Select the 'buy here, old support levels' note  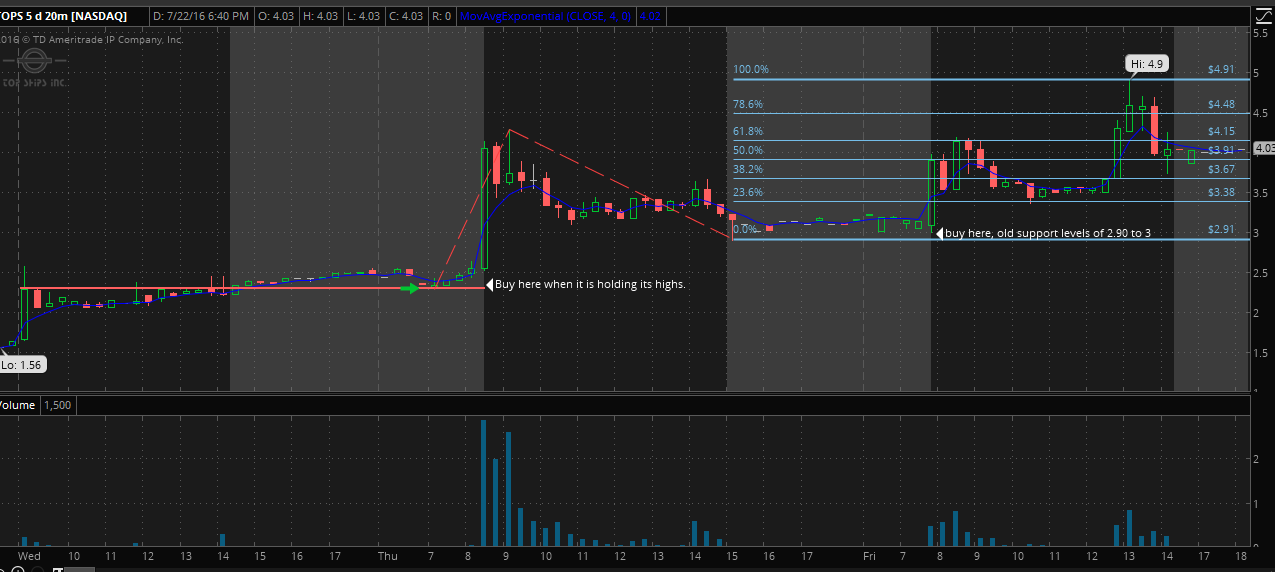[1047, 233]
